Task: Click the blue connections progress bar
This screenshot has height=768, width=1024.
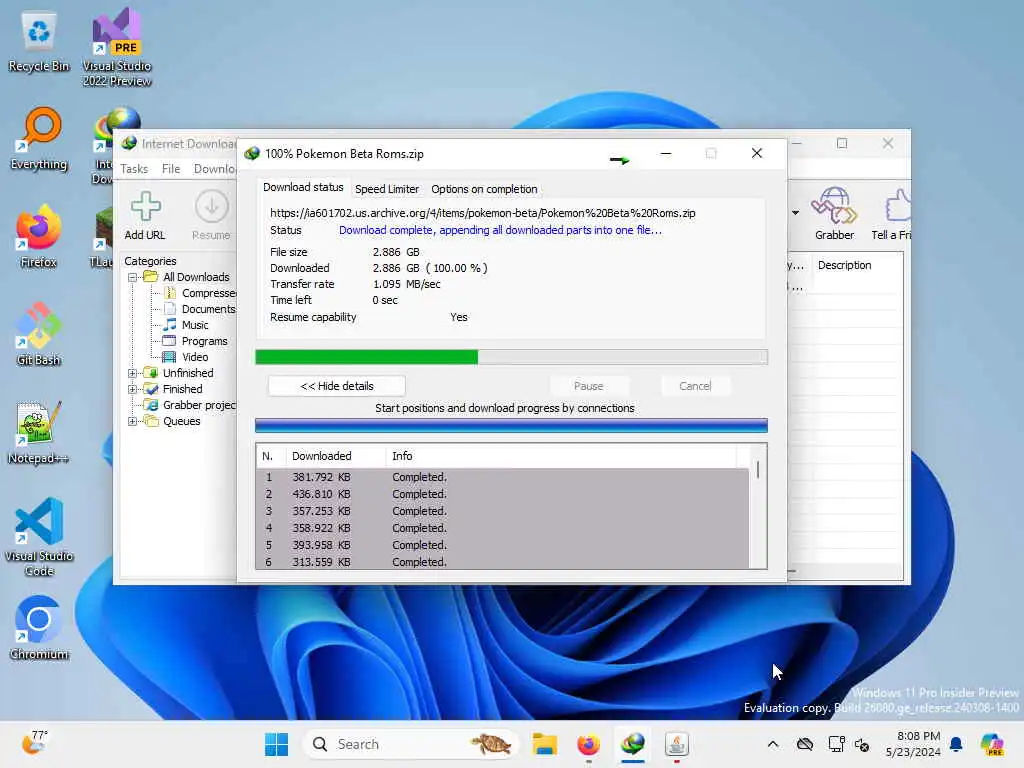Action: pos(511,426)
